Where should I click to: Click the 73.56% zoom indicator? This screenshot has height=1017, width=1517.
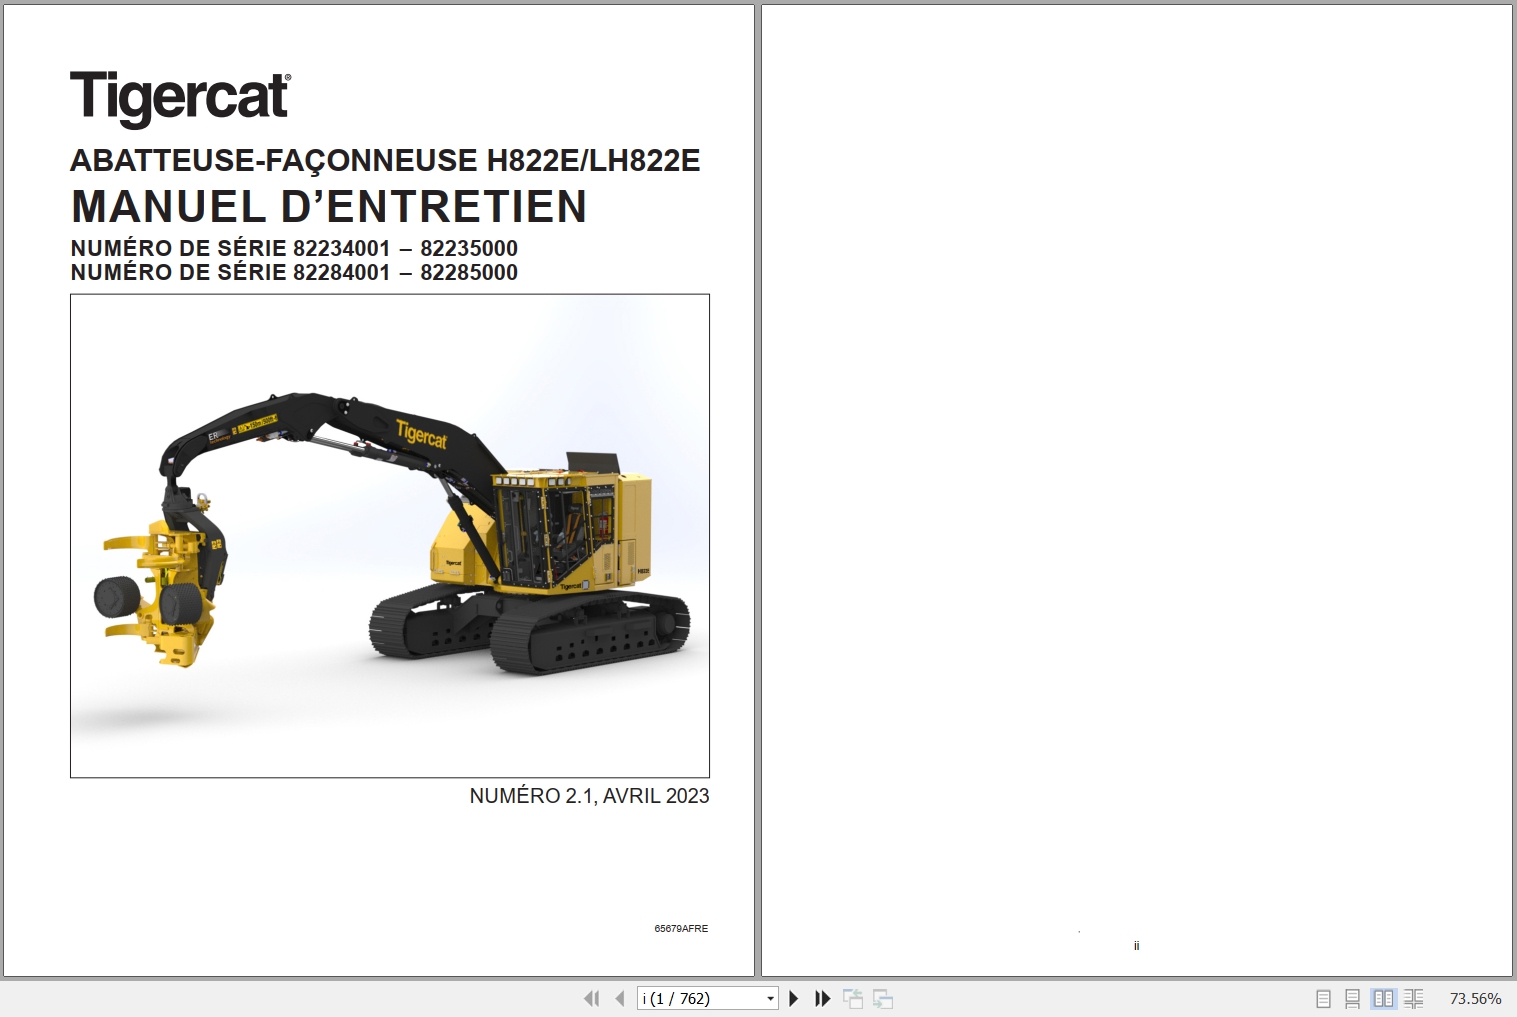pos(1475,998)
